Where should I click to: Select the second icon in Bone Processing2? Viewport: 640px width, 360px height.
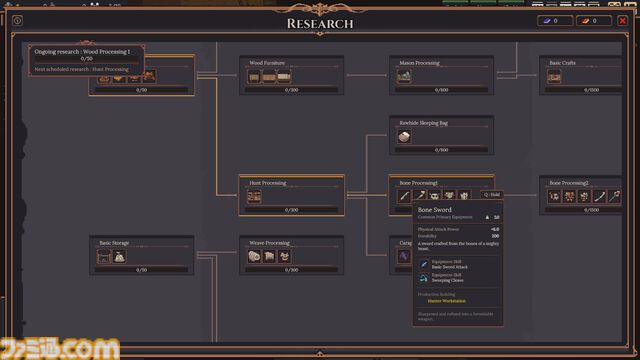(x=569, y=196)
